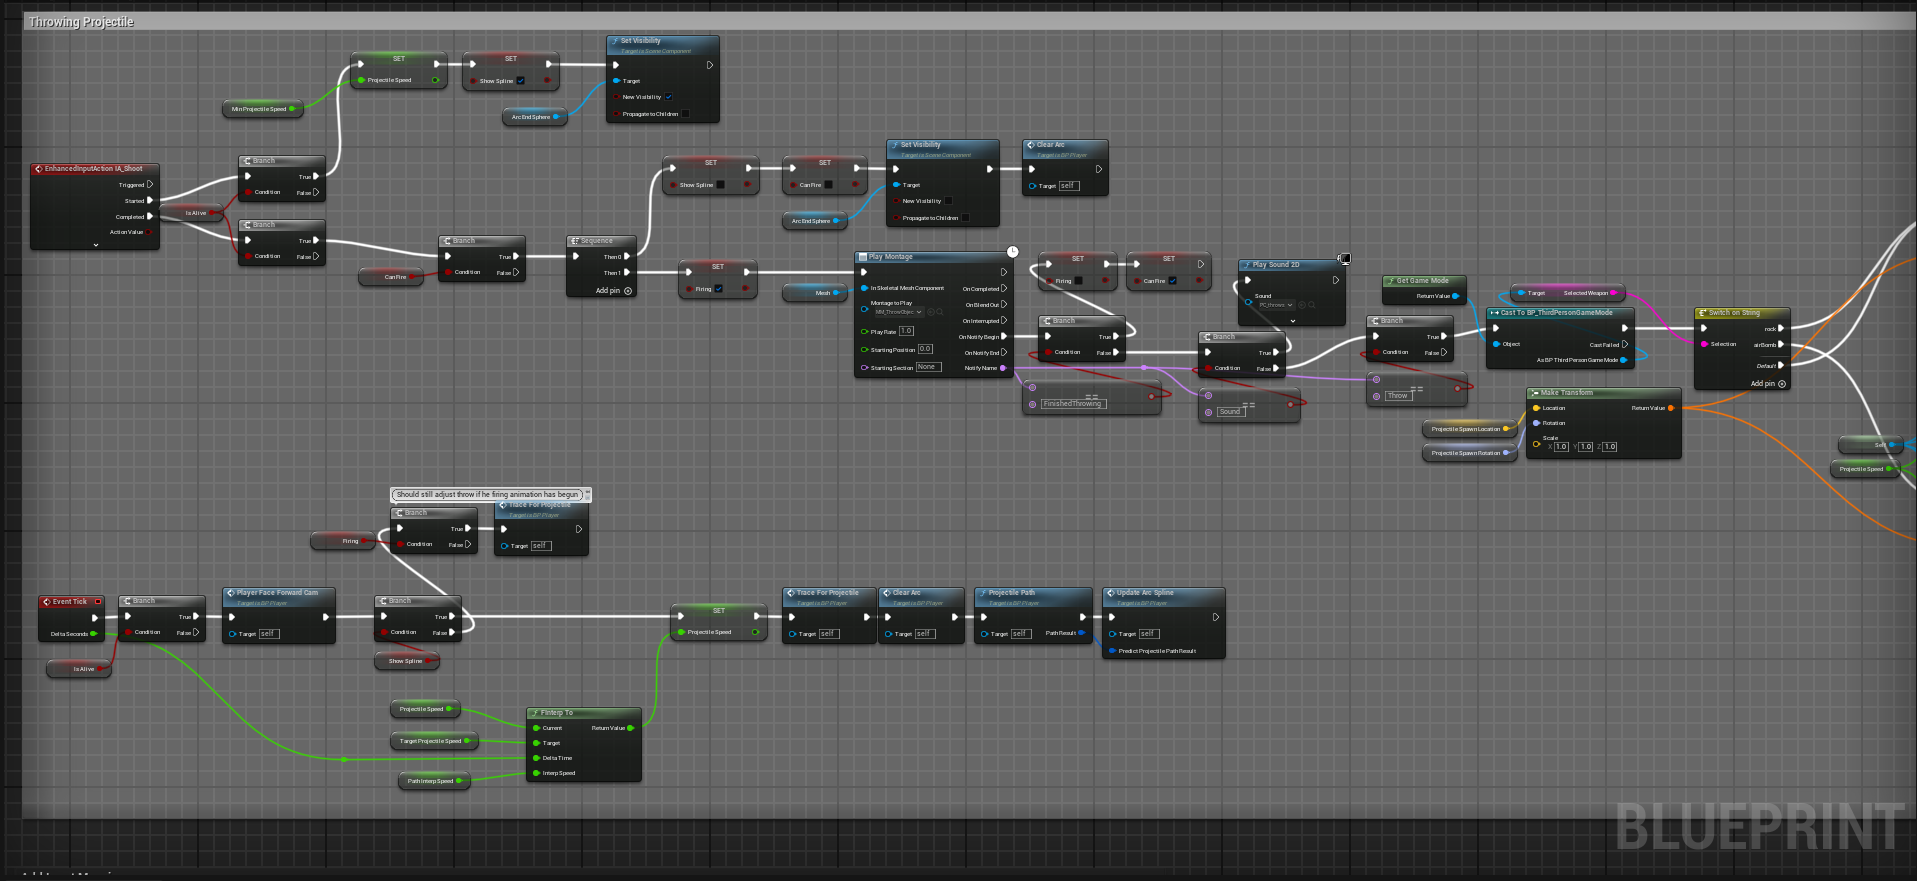
Task: Click the Add pin icon on Switch on String
Action: 1782,384
